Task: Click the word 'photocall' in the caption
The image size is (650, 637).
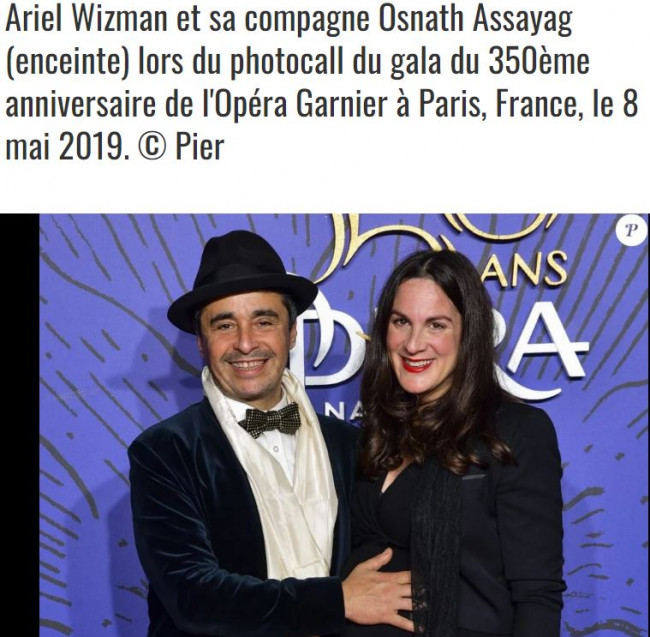Action: pyautogui.click(x=286, y=63)
